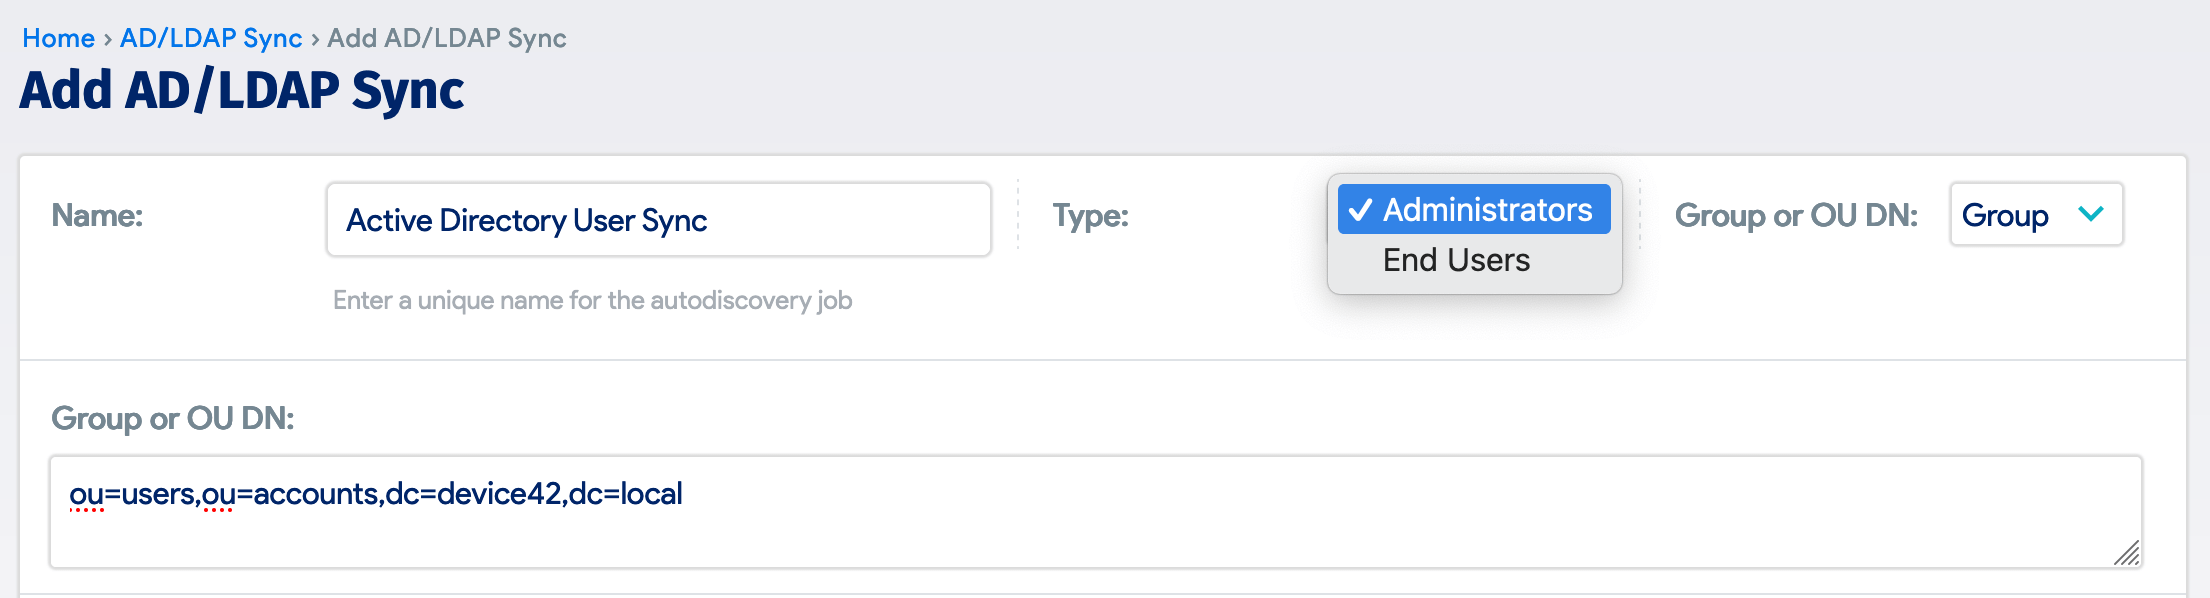This screenshot has width=2210, height=598.
Task: Click the underlined 'ou' text in the textarea
Action: tap(87, 493)
